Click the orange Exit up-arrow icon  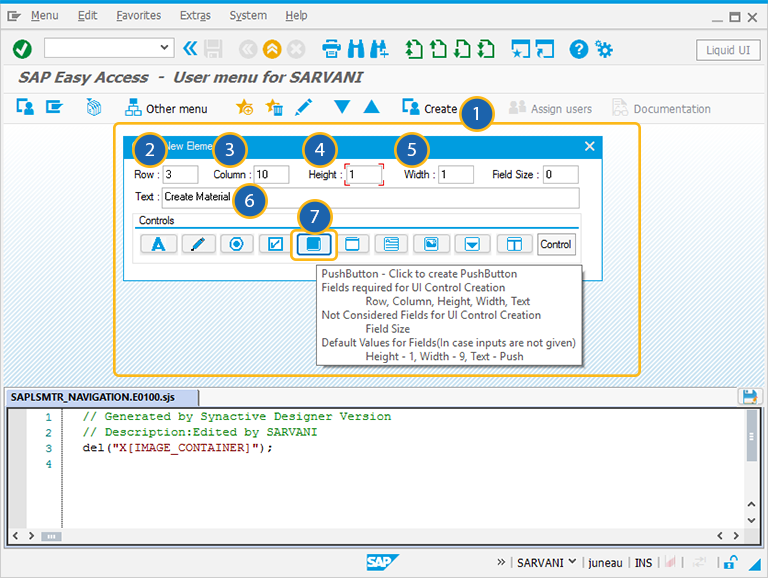[x=272, y=49]
